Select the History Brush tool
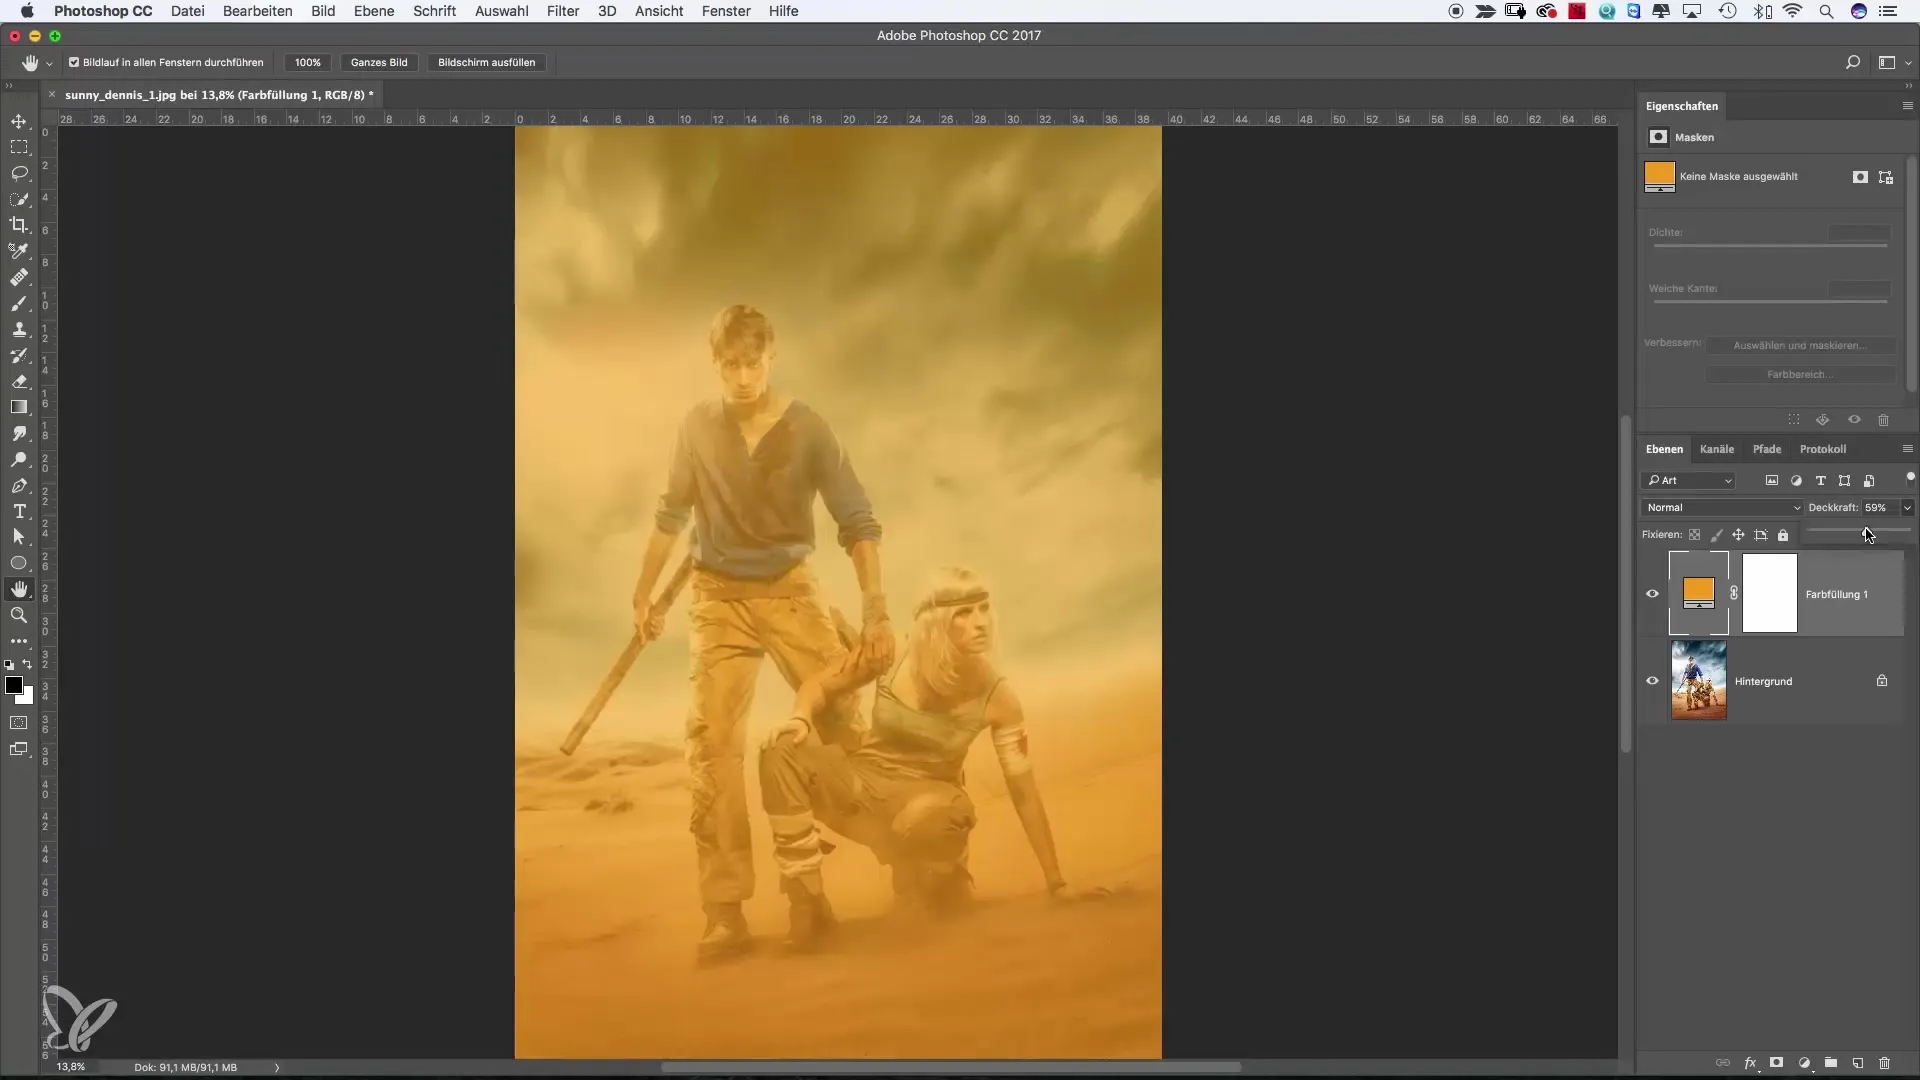The width and height of the screenshot is (1920, 1080). click(19, 355)
